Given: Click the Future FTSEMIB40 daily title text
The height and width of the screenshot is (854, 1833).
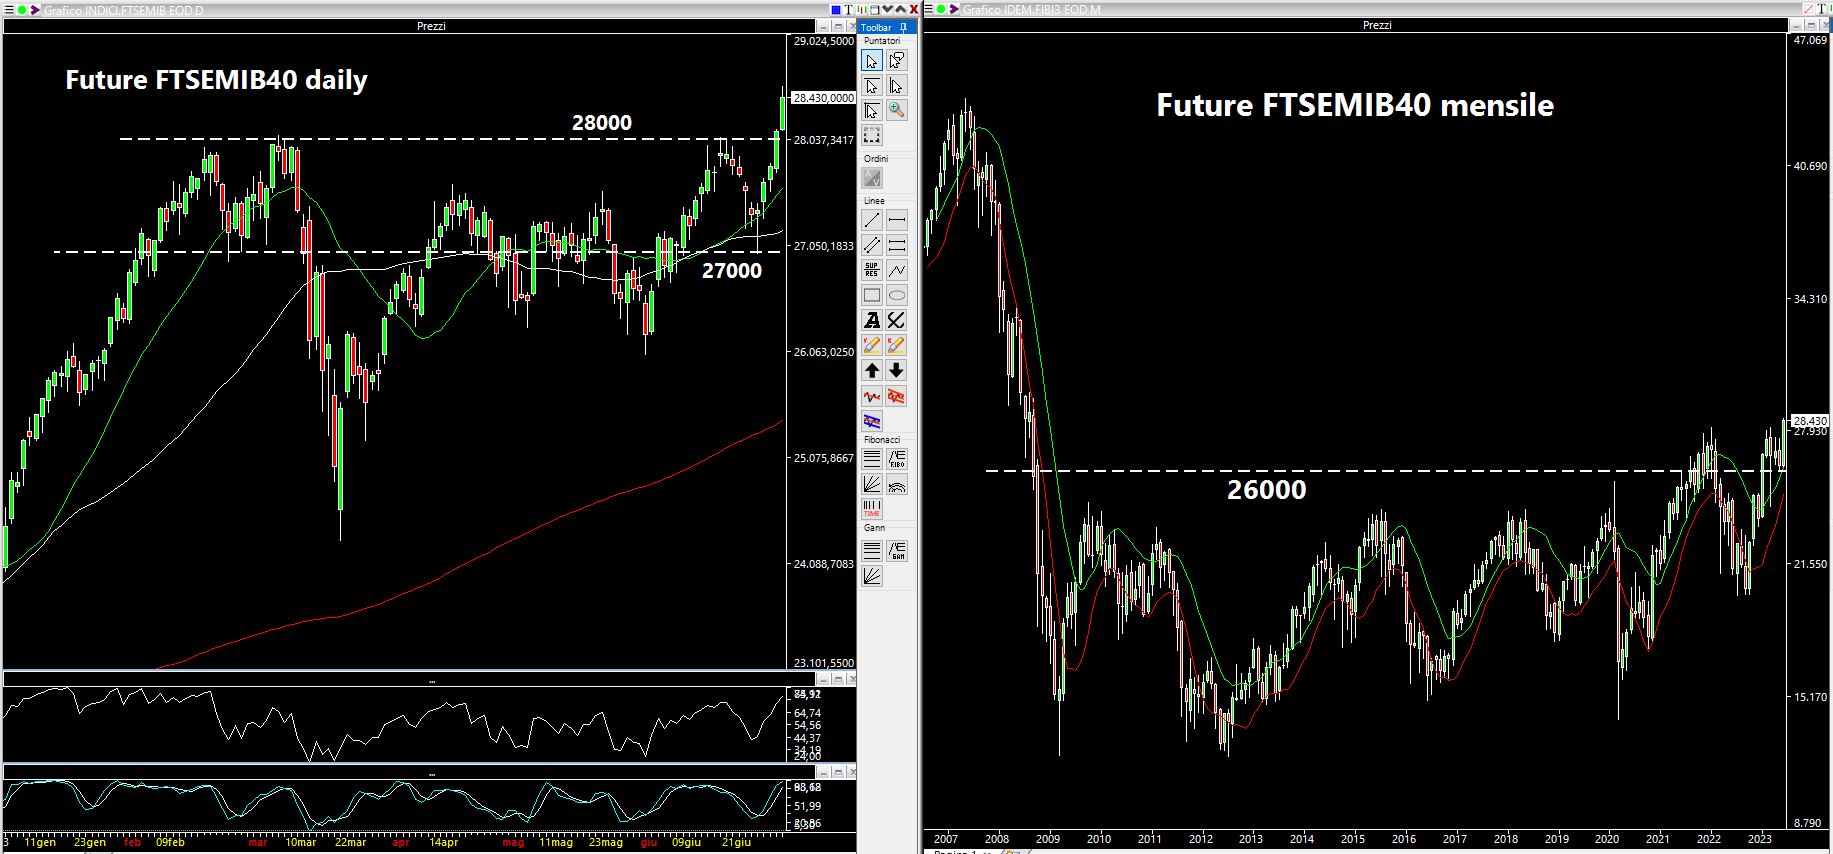Looking at the screenshot, I should point(216,80).
